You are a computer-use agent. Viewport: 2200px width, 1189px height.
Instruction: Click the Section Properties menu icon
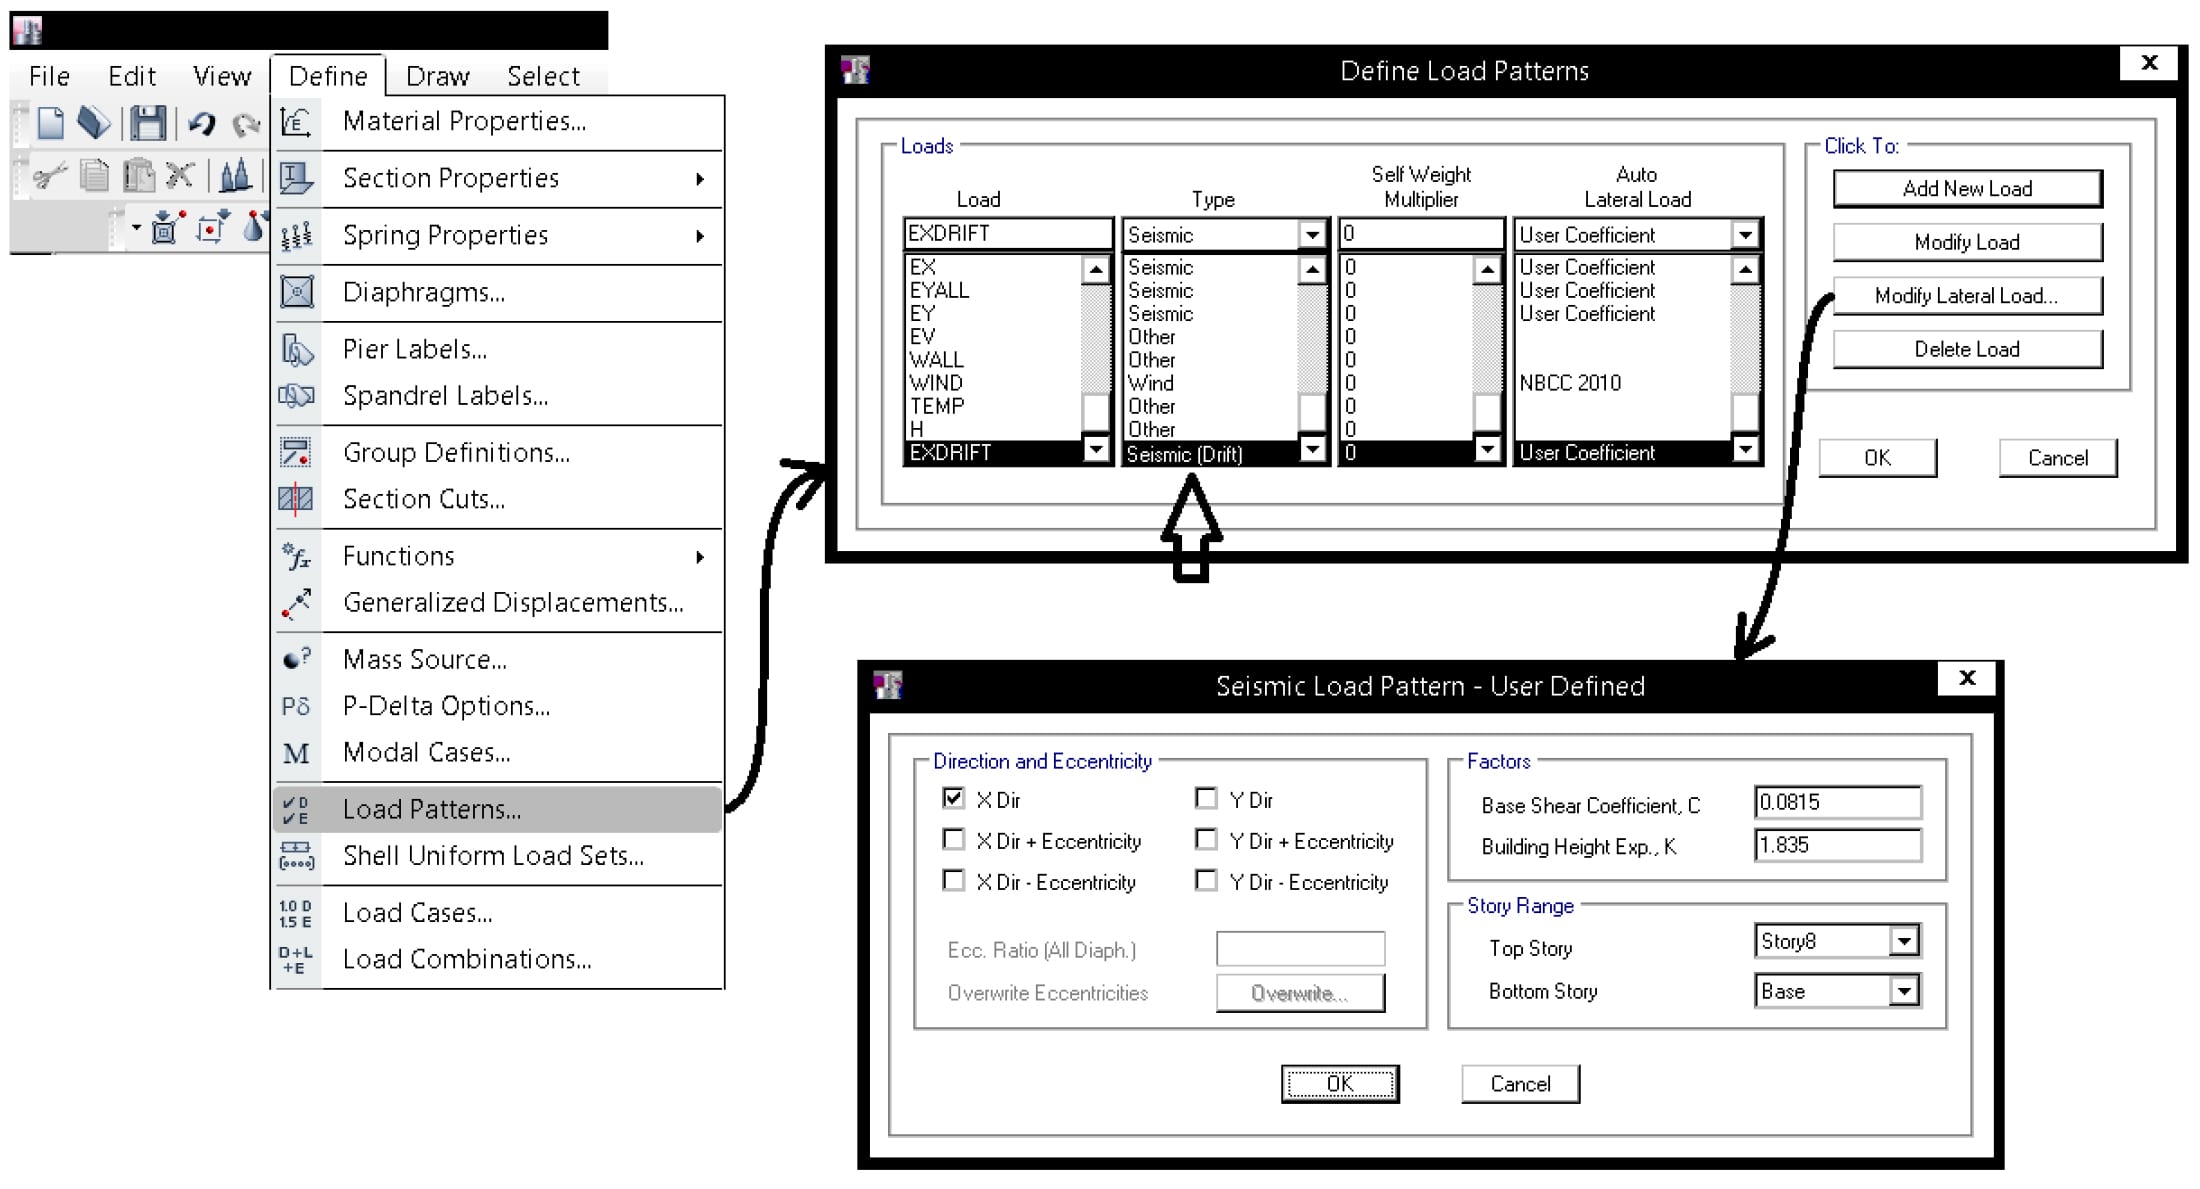[296, 179]
